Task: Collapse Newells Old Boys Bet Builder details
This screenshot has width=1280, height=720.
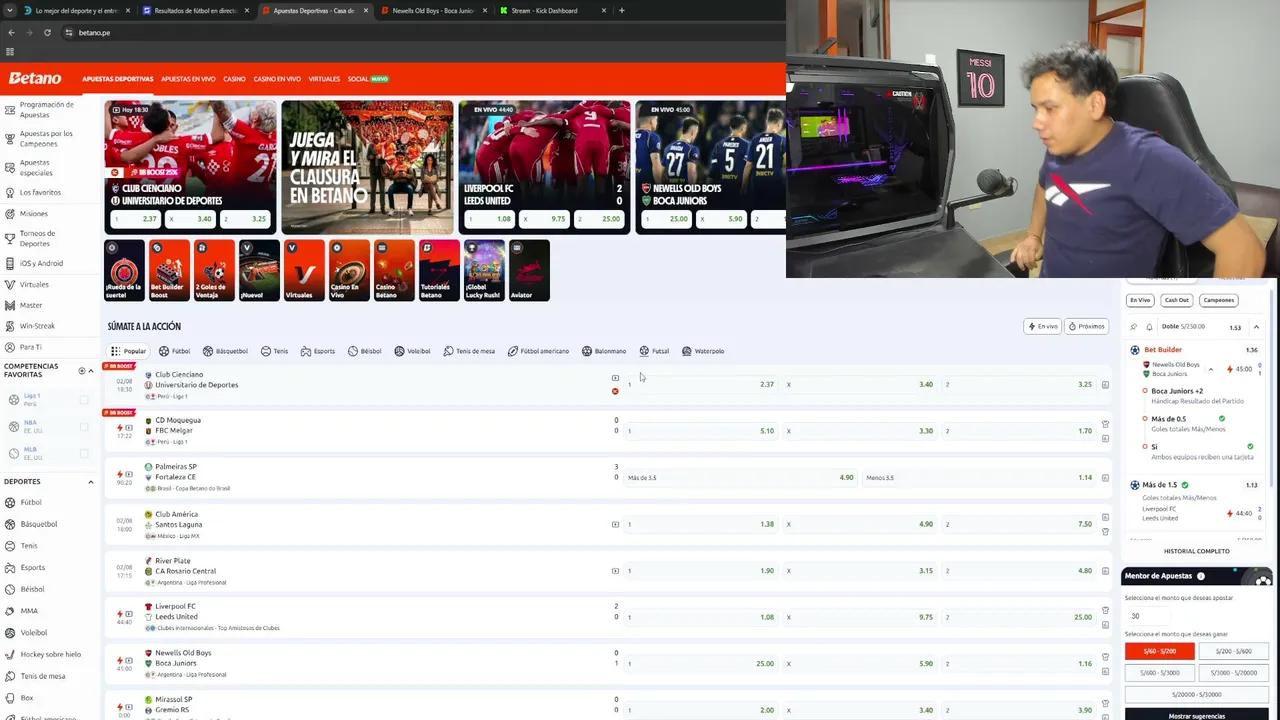Action: 1211,369
